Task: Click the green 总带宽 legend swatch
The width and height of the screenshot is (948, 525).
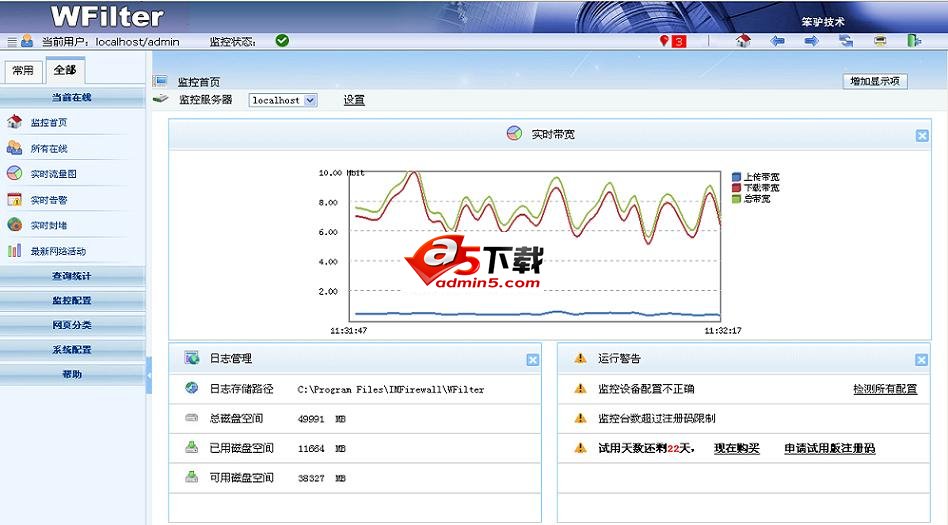Action: 736,198
